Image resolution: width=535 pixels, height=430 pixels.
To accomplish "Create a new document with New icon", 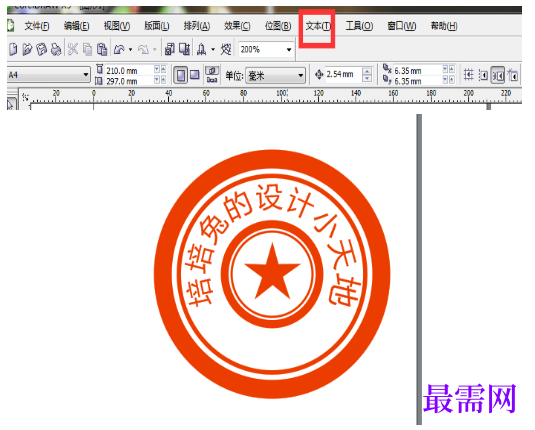I will tap(13, 49).
